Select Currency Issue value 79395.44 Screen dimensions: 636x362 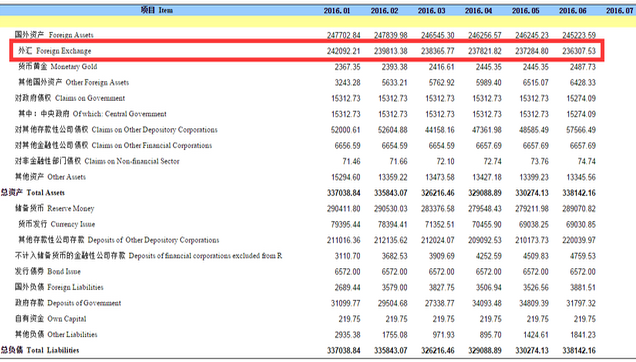pyautogui.click(x=345, y=224)
